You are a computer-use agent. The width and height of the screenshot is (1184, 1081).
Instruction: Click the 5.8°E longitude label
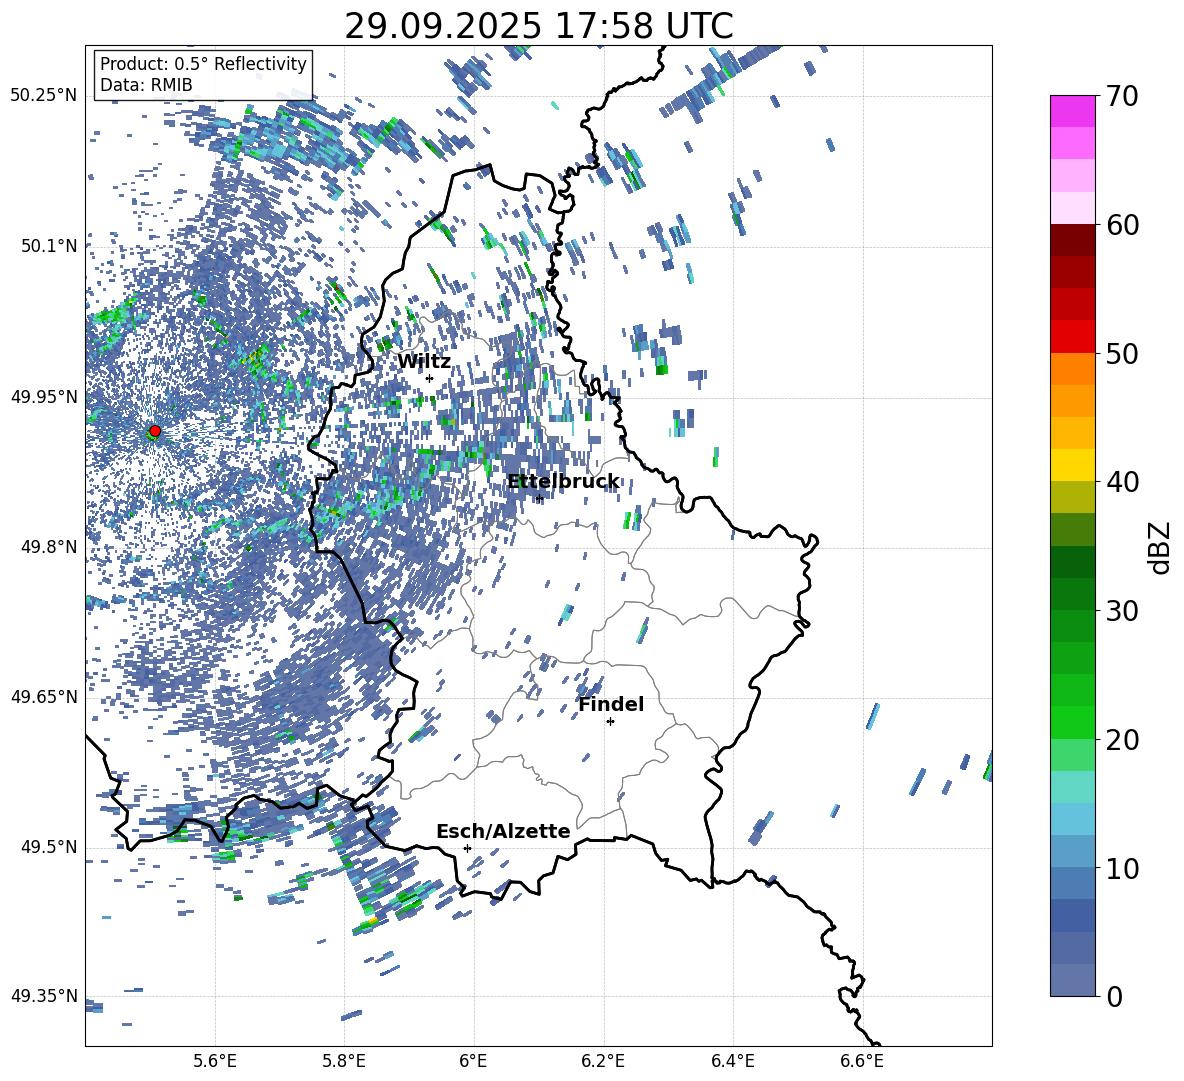pos(344,1061)
